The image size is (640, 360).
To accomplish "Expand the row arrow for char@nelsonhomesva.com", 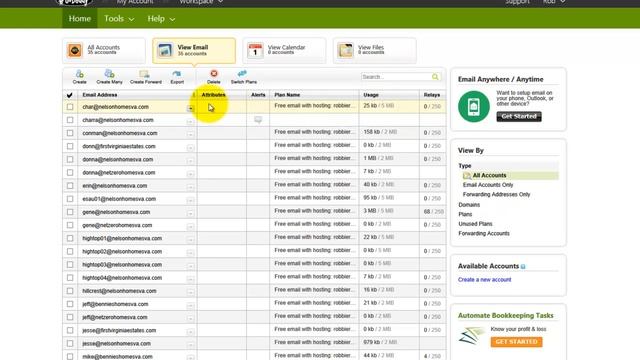I will [x=190, y=108].
